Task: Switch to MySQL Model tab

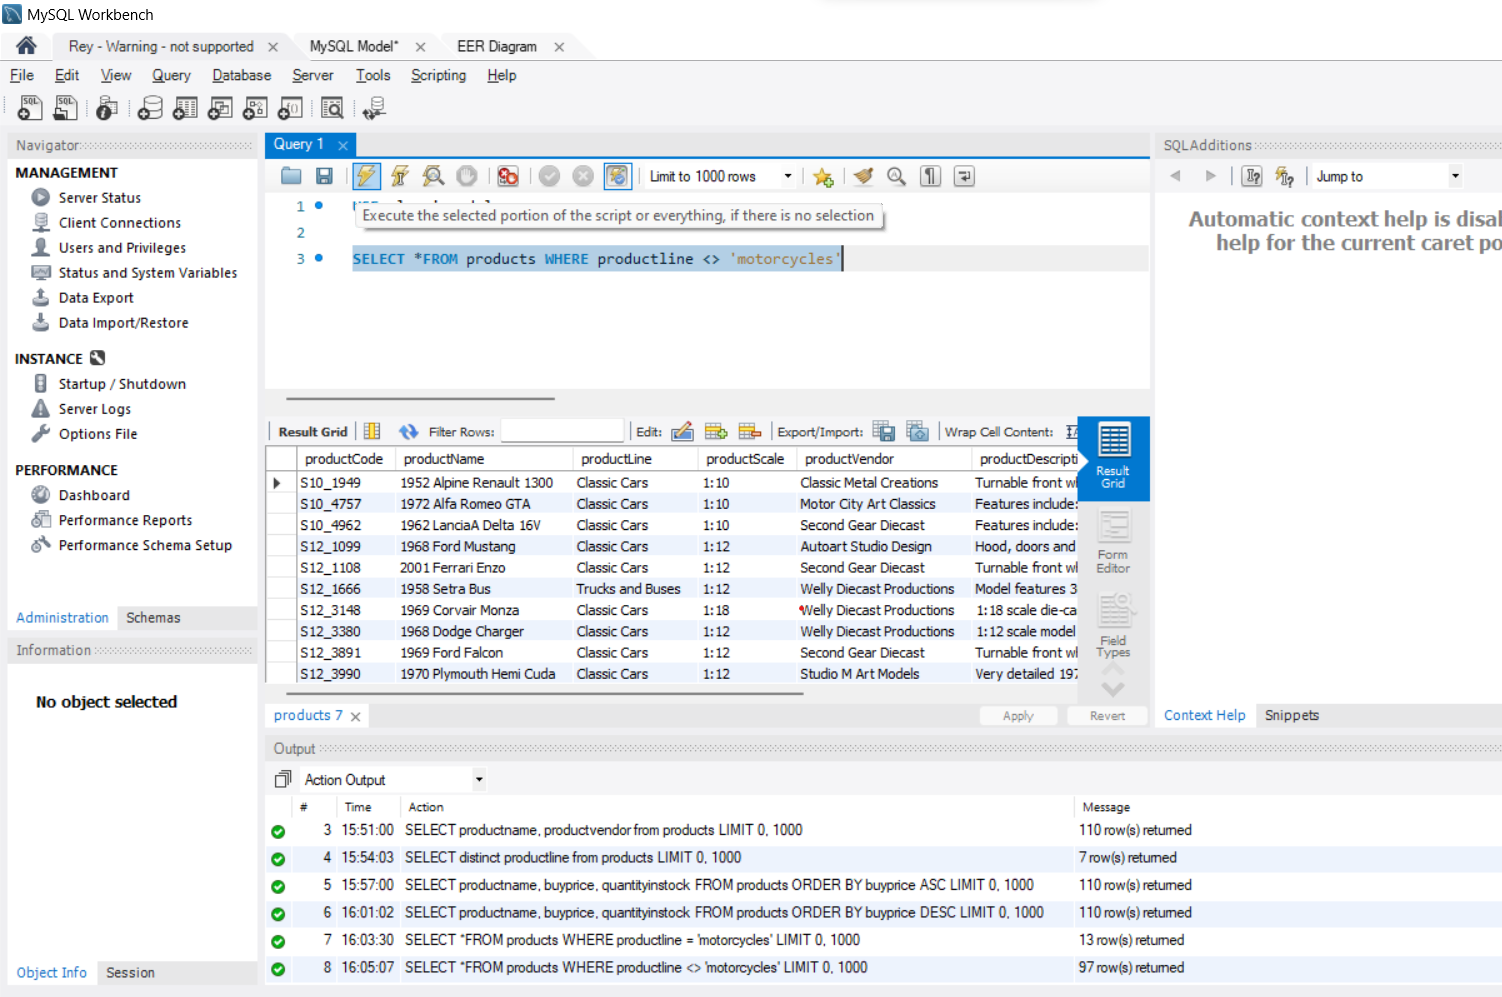Action: pos(353,46)
